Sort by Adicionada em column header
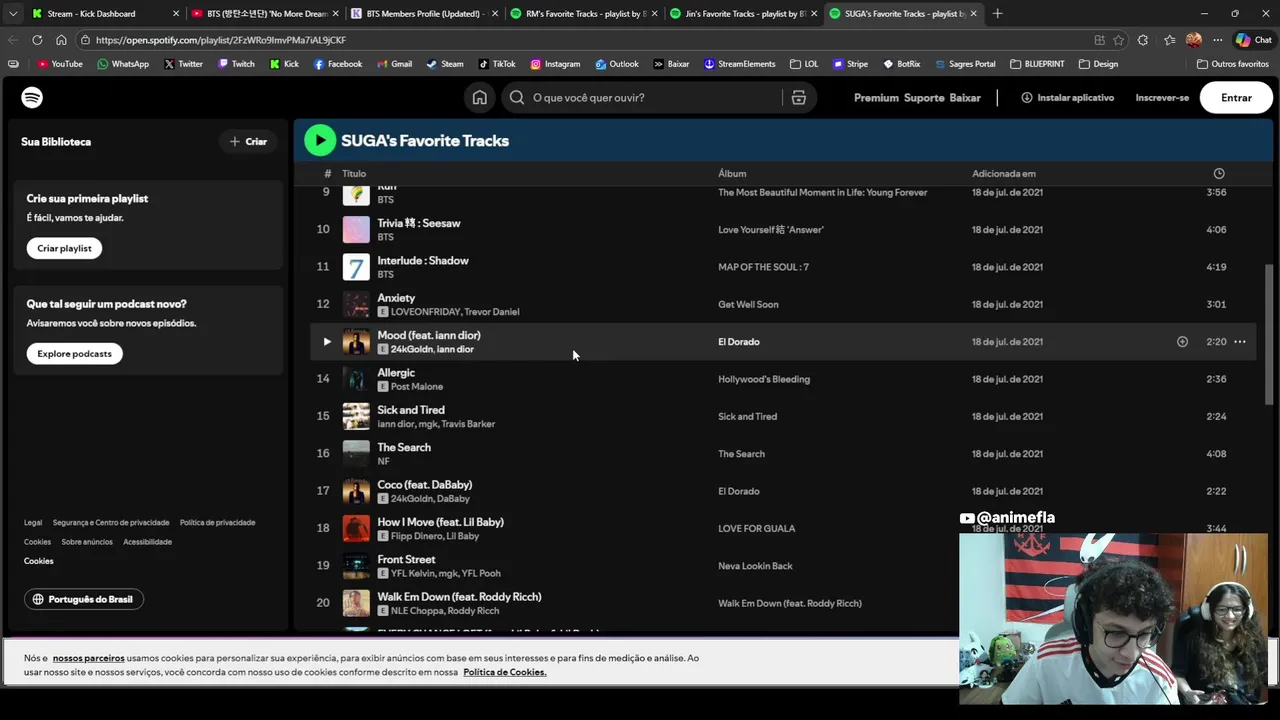The height and width of the screenshot is (720, 1280). (1003, 174)
